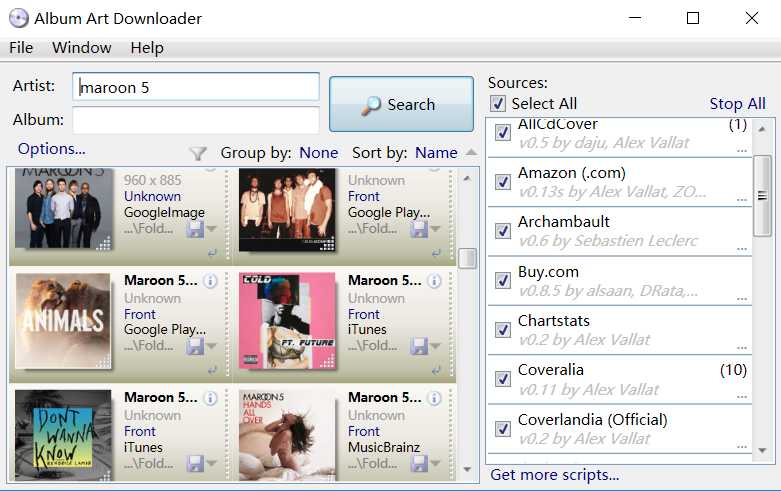Screen dimensions: 781x491
Task: Open the File menu
Action: (x=21, y=48)
